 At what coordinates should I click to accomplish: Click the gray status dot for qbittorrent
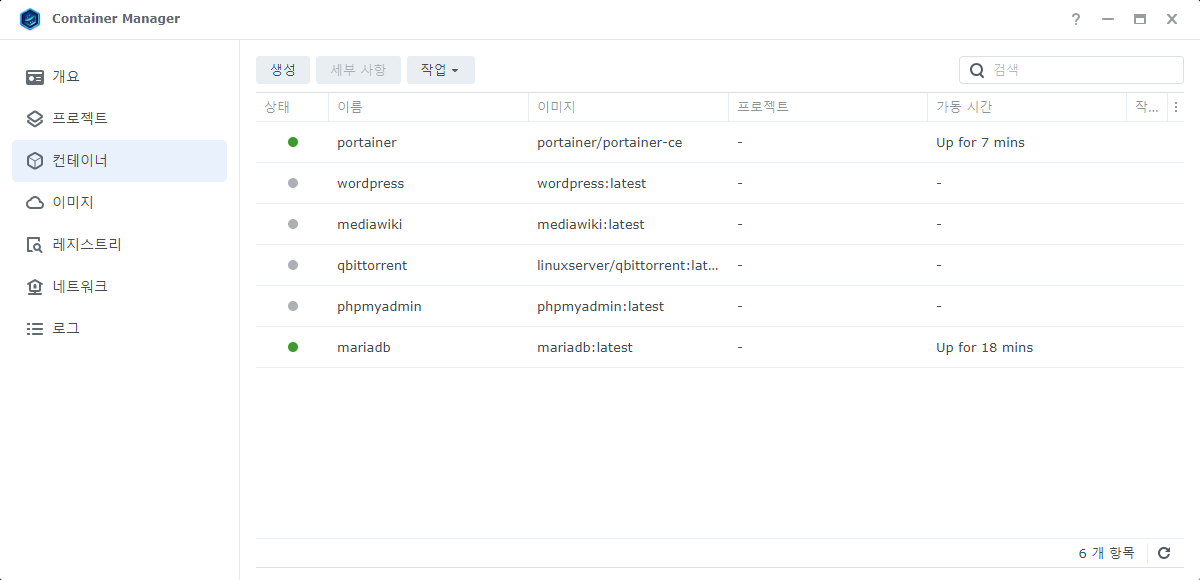(x=293, y=265)
